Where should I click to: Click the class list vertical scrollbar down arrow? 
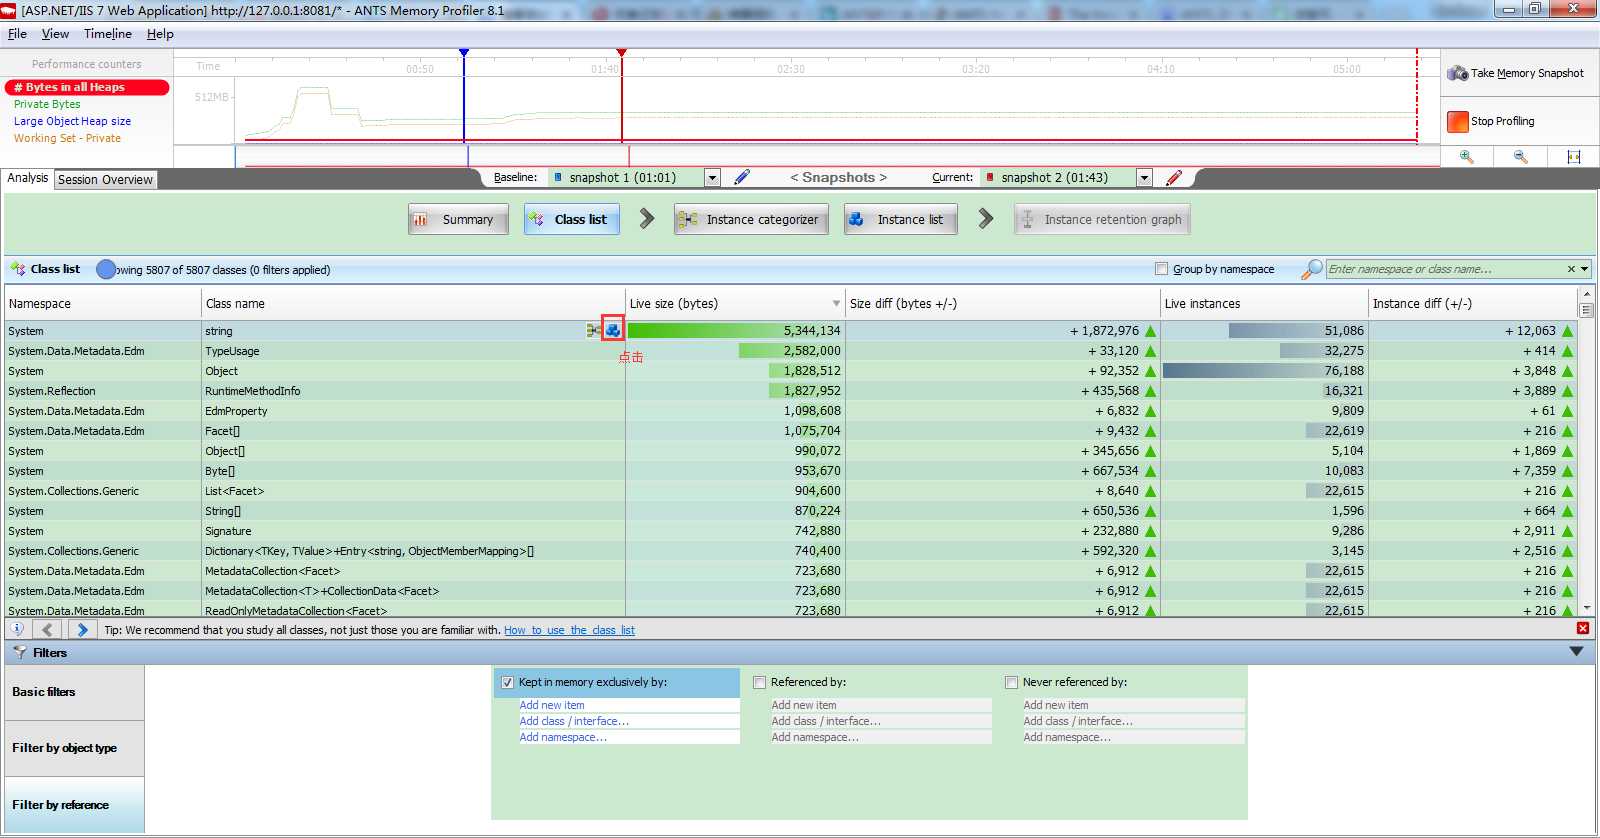[1586, 607]
